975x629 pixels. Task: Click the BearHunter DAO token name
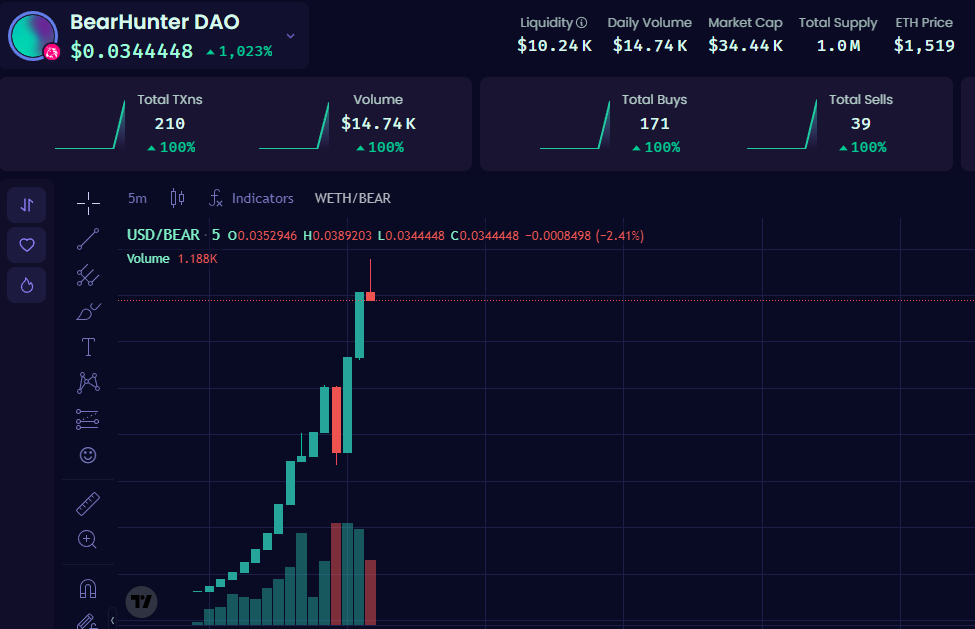[154, 22]
